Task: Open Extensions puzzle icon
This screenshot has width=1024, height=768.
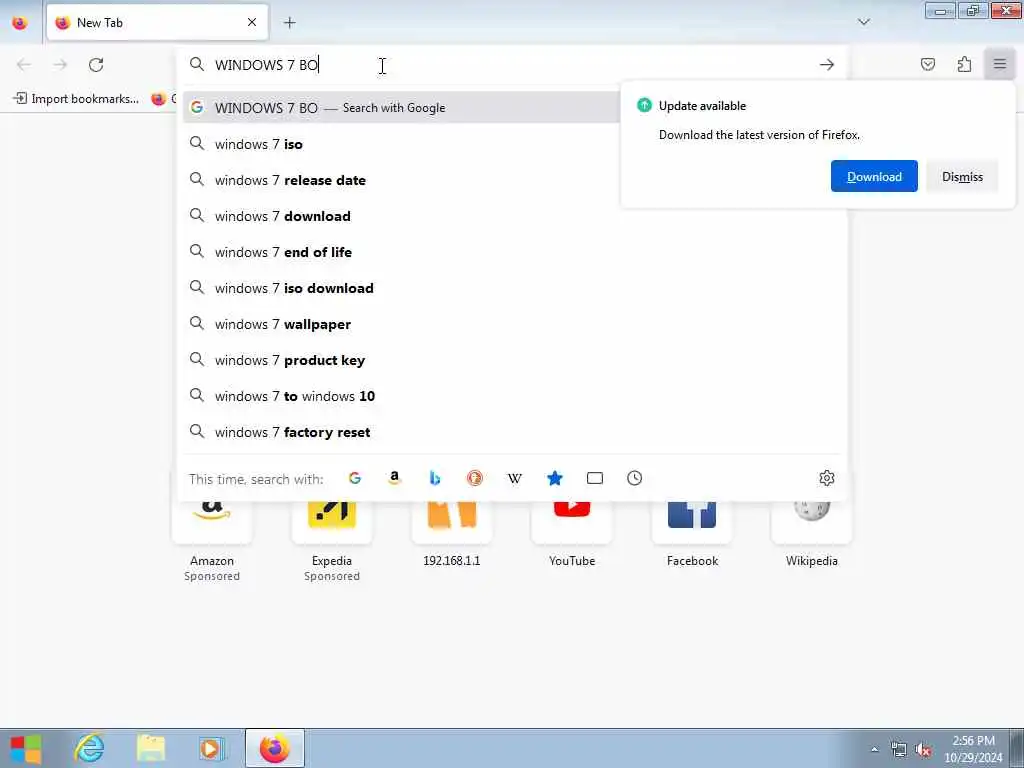Action: click(x=965, y=64)
